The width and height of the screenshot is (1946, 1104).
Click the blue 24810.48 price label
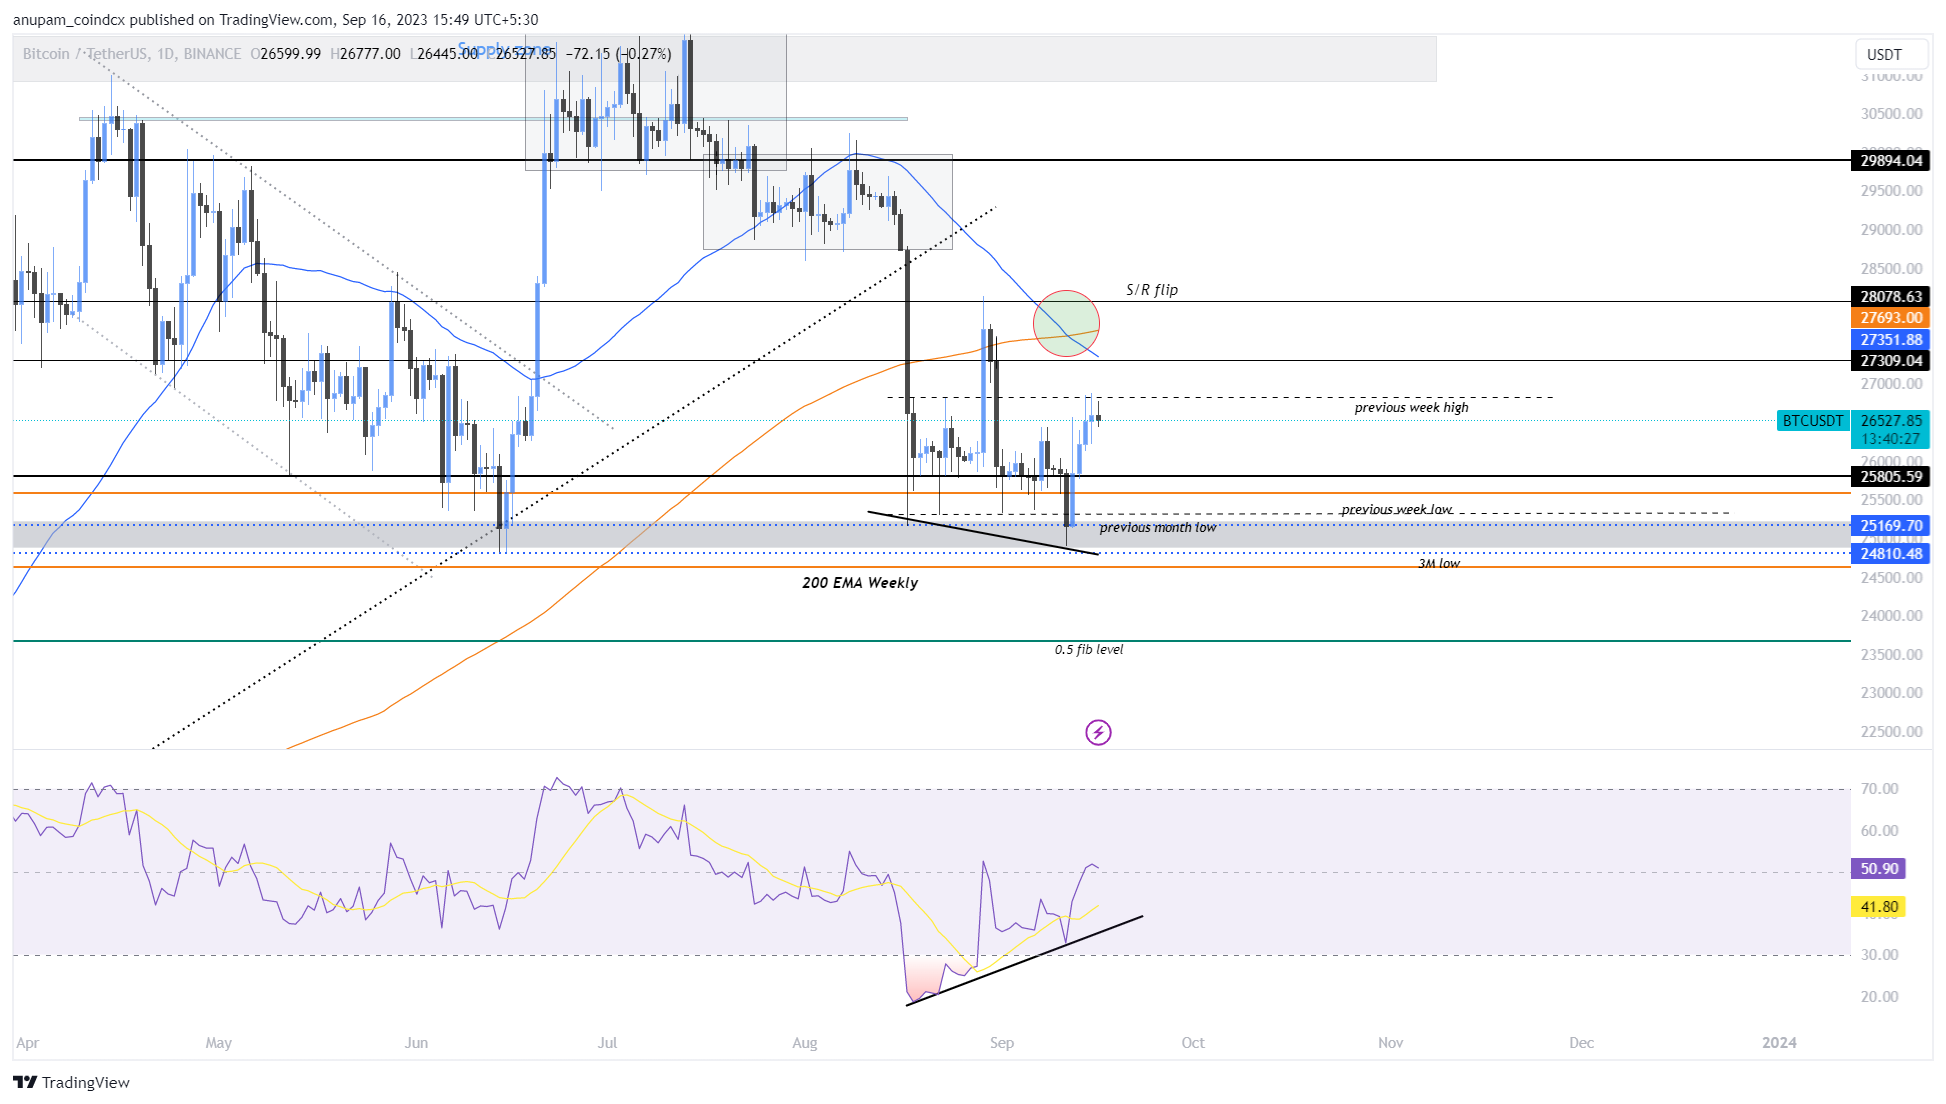pyautogui.click(x=1890, y=554)
